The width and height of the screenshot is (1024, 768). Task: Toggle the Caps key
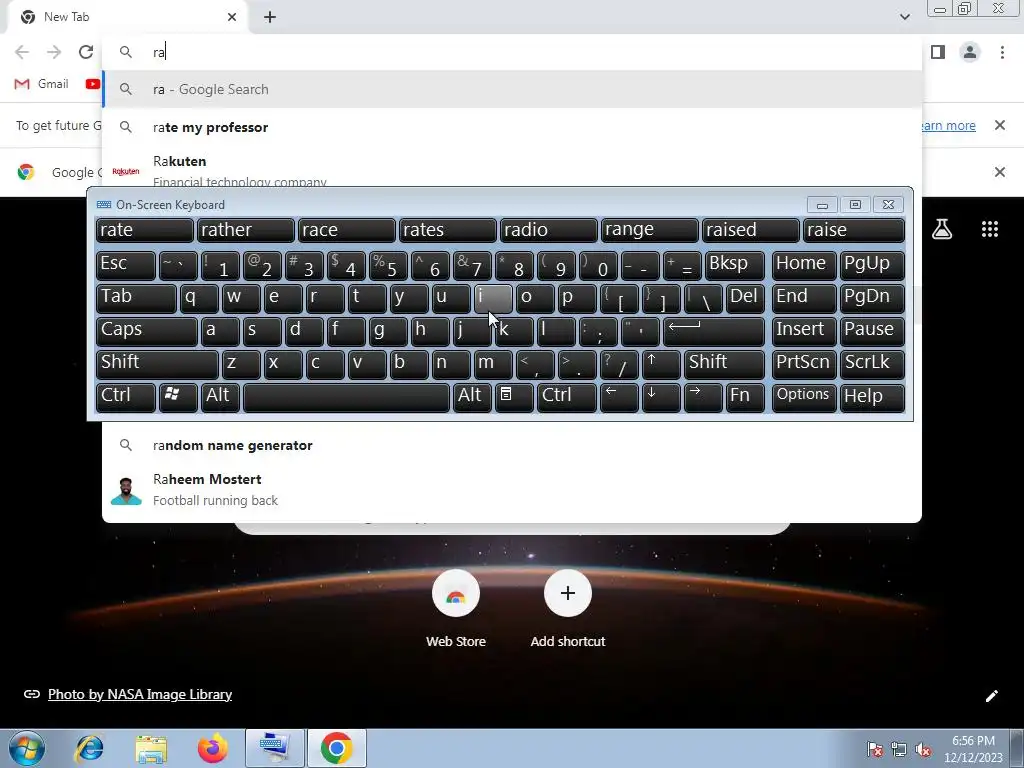[x=146, y=331]
